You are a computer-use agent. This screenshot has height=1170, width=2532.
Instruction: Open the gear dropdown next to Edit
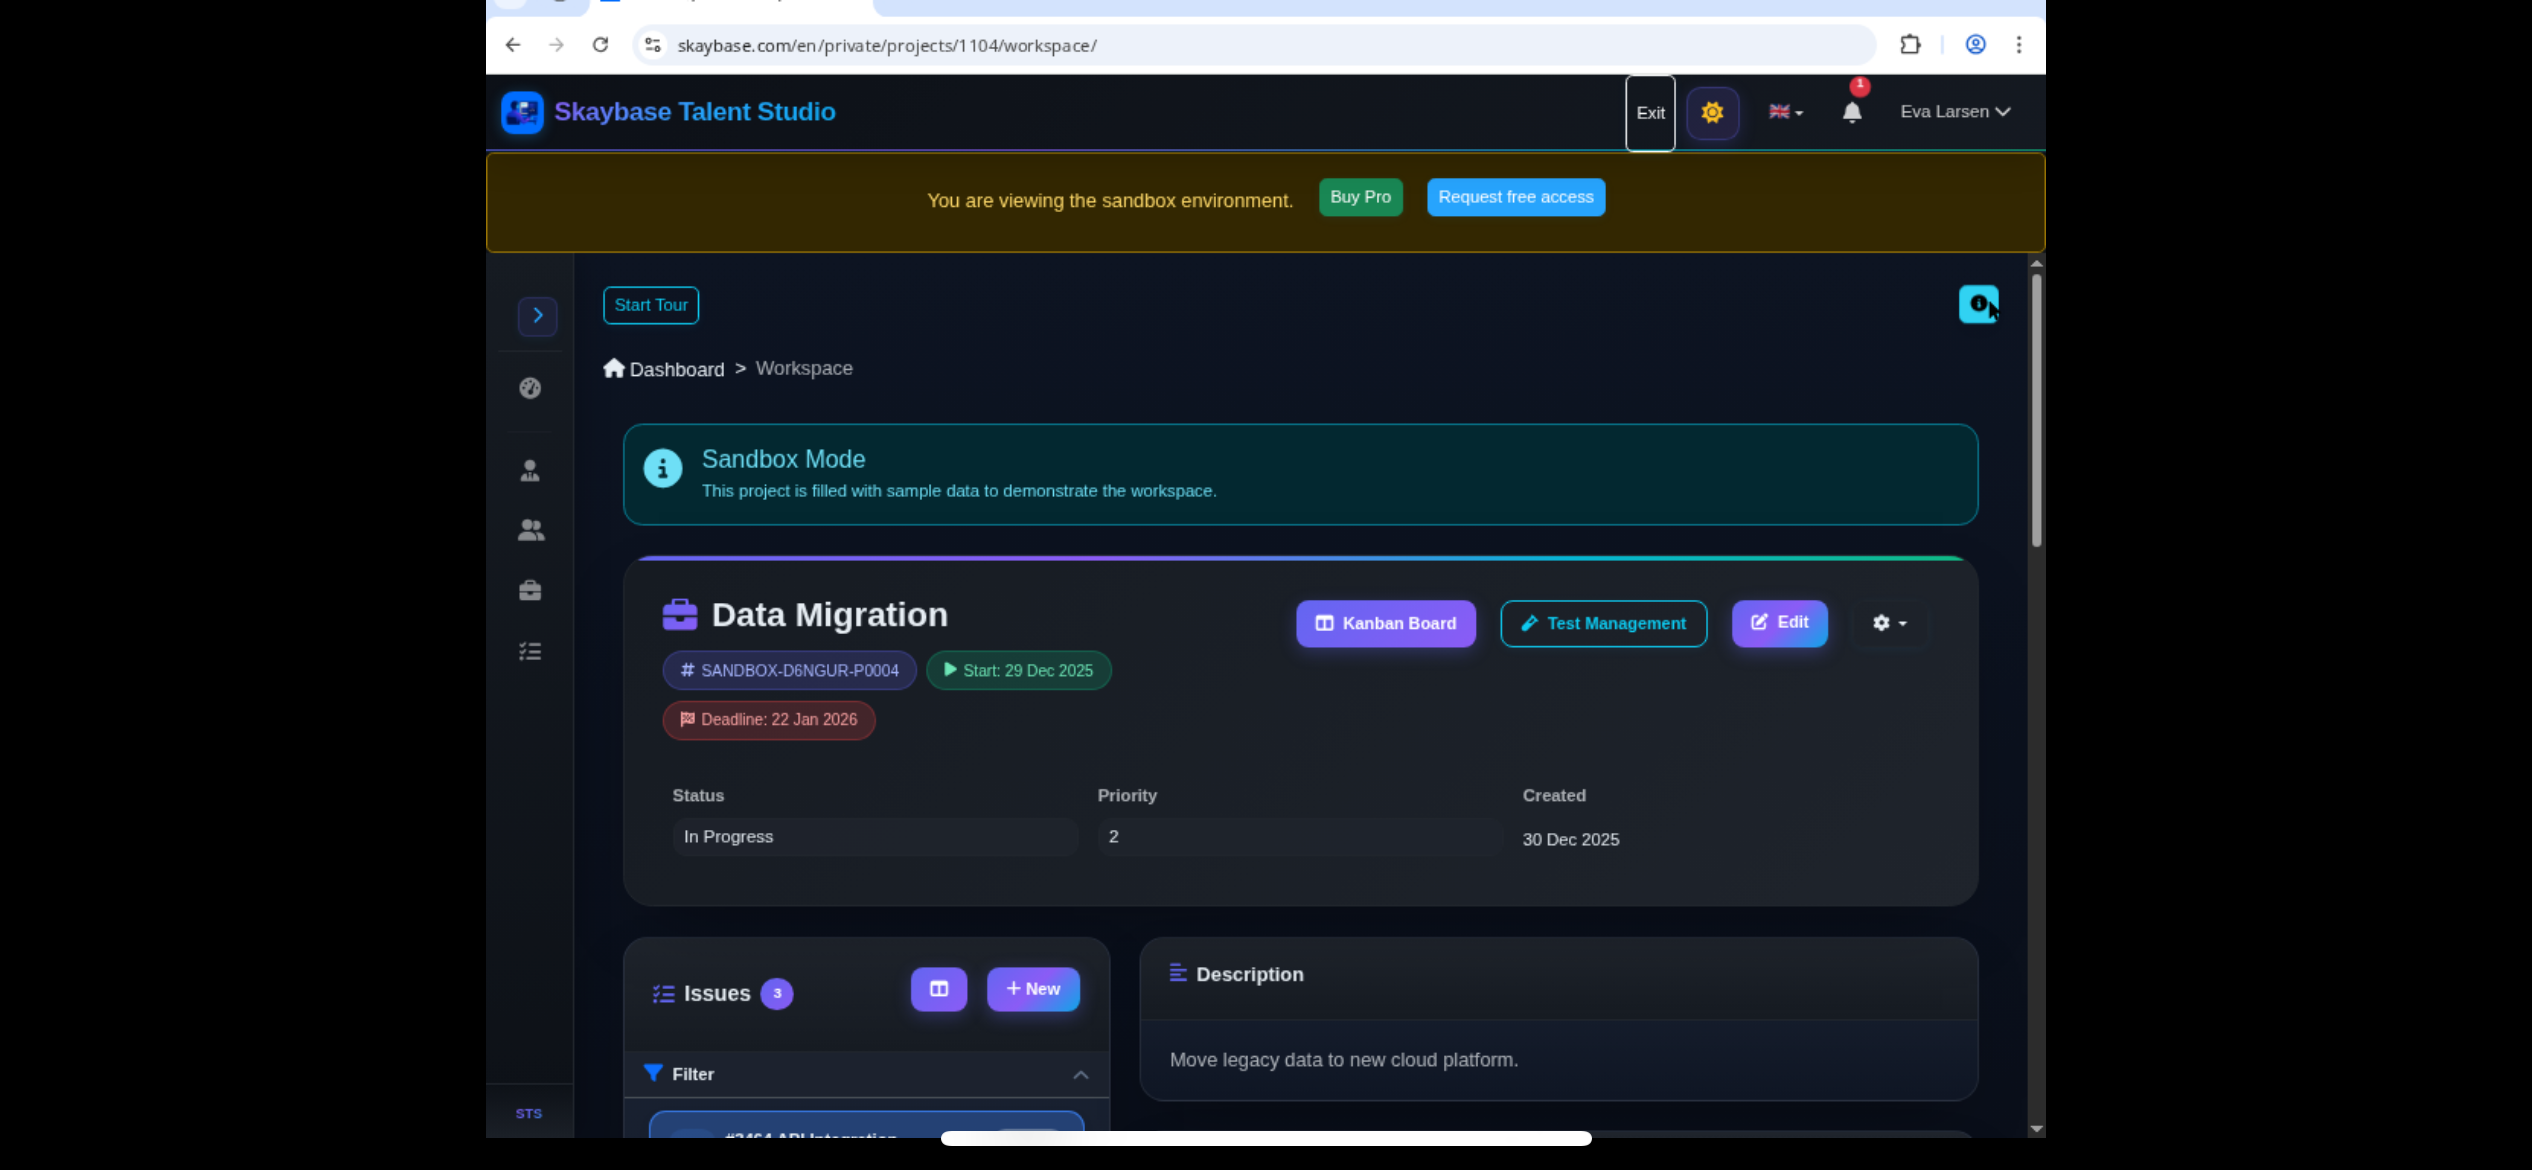click(x=1889, y=623)
